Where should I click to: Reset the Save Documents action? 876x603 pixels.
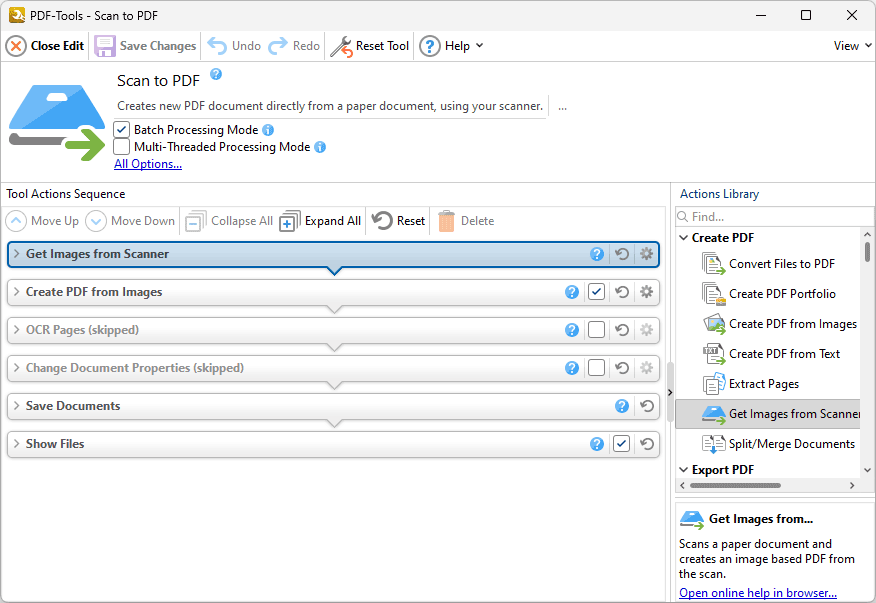pos(647,406)
